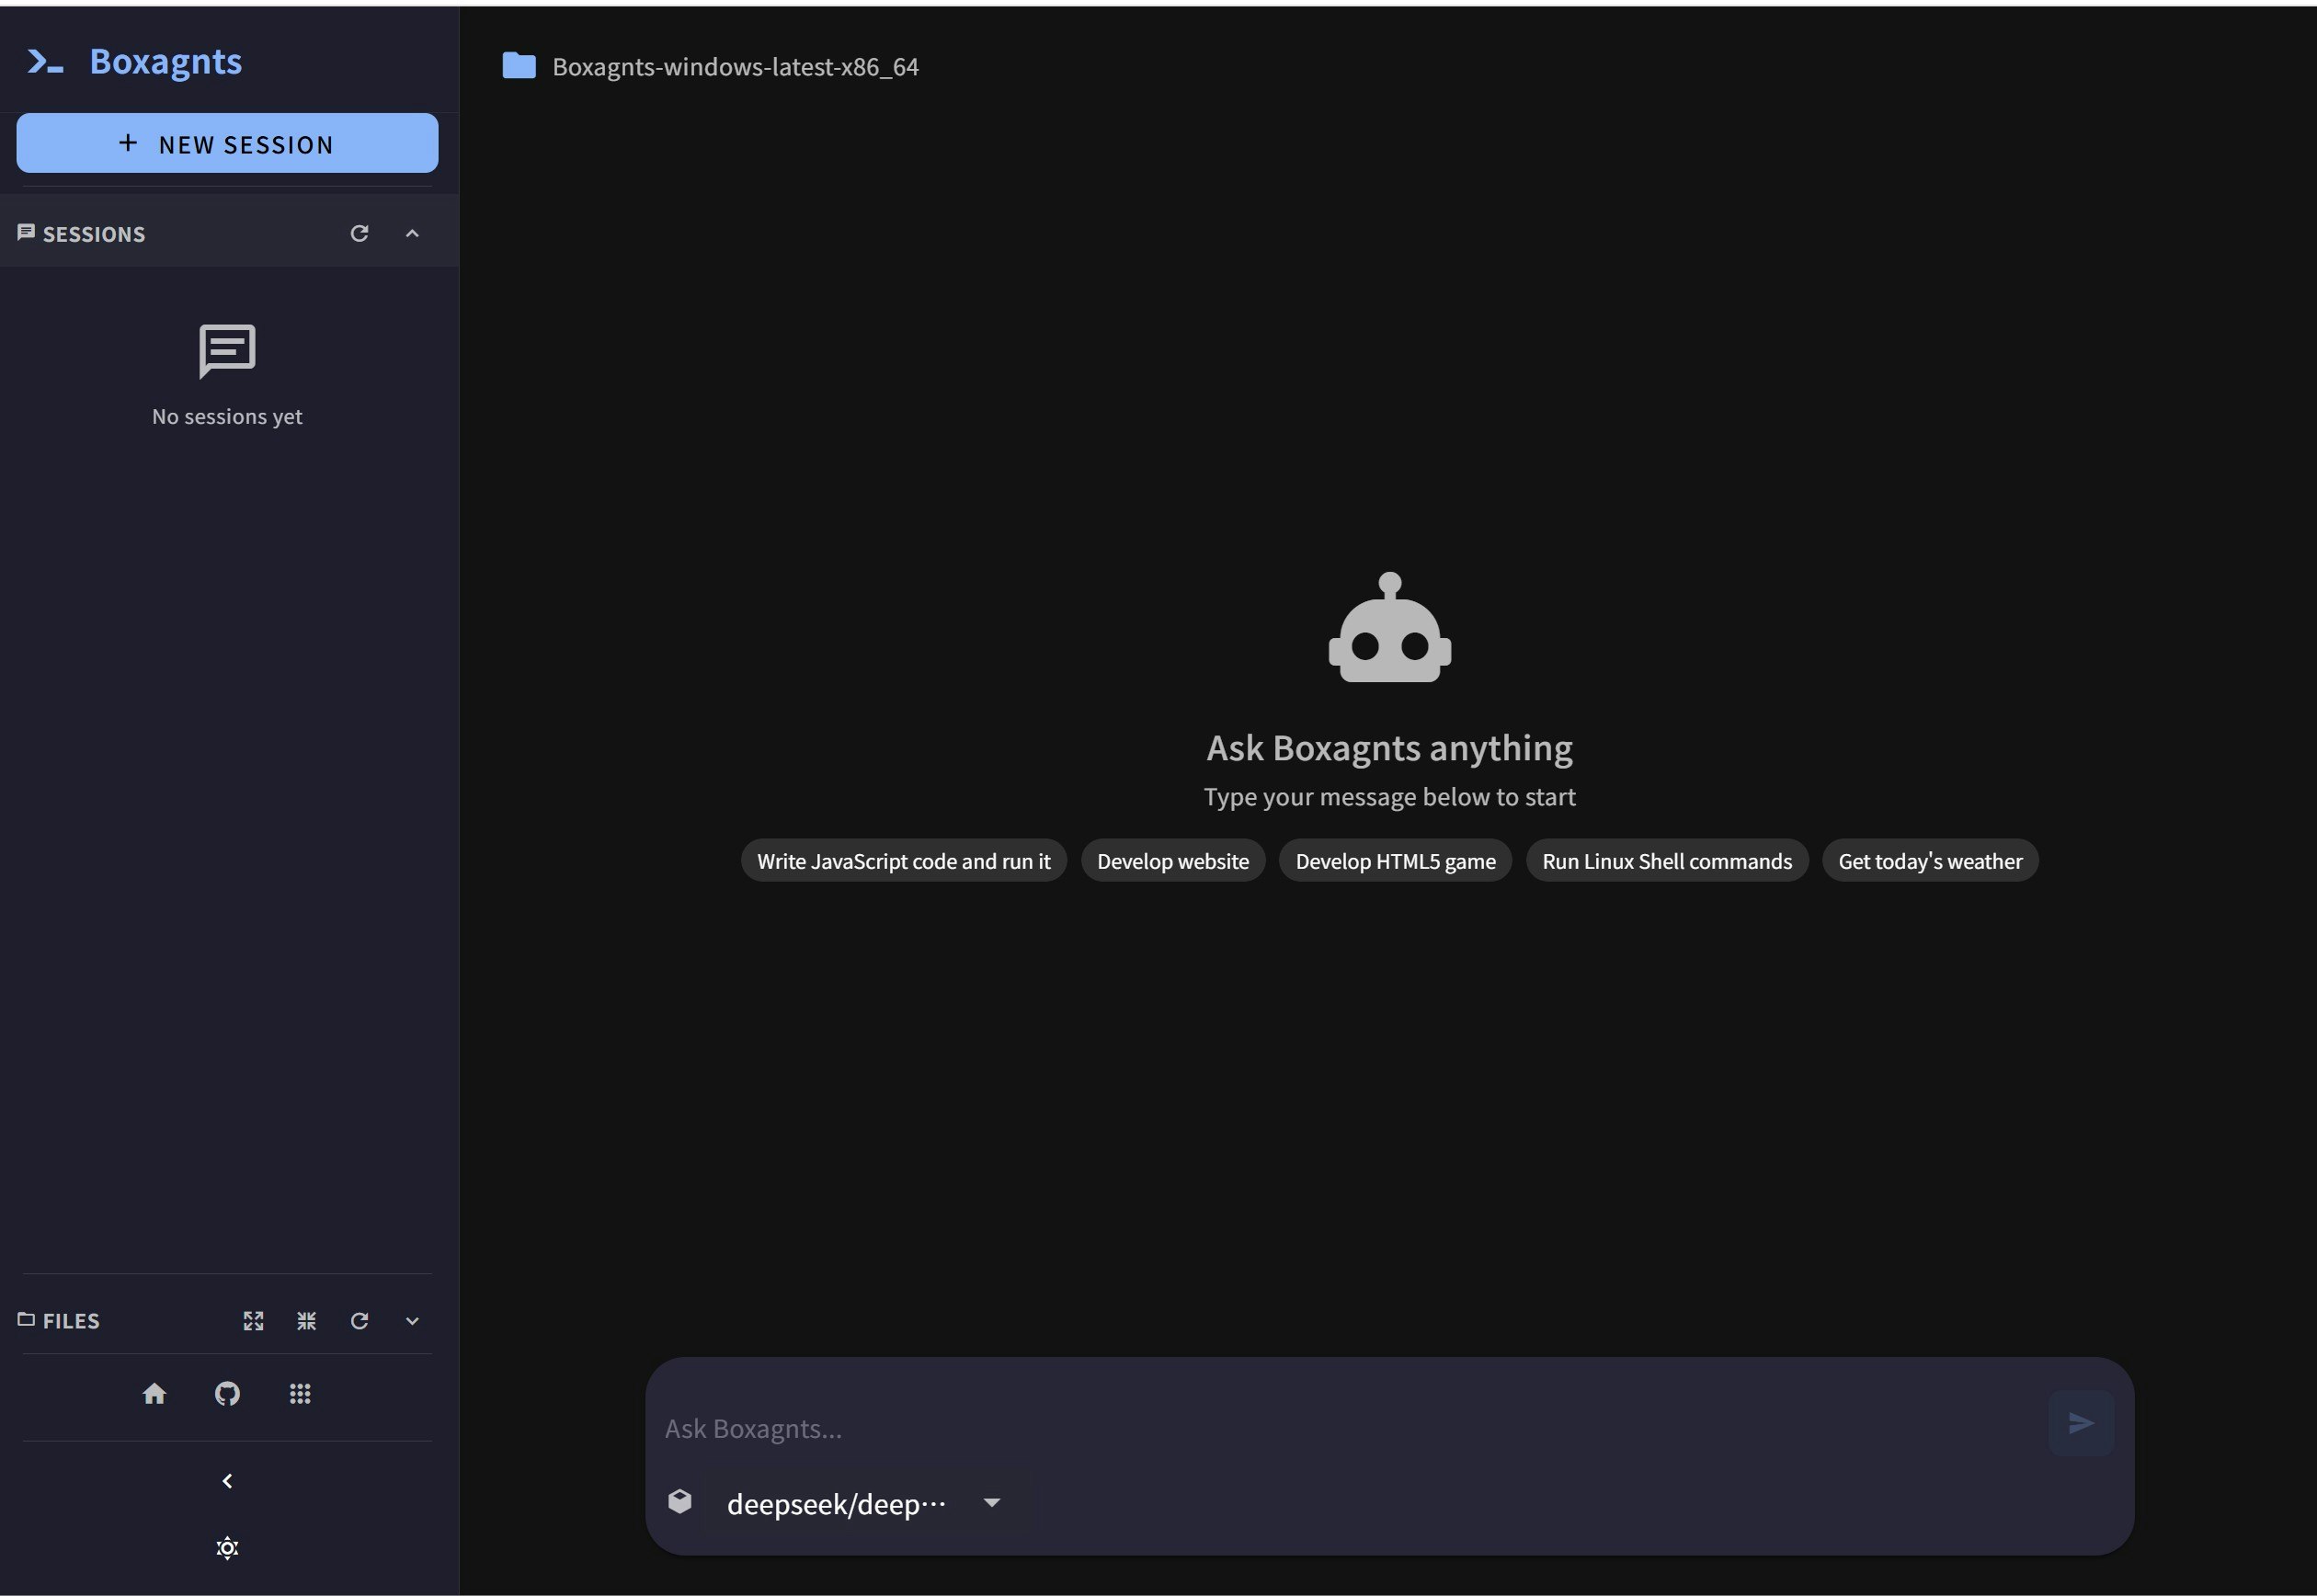2317x1596 pixels.
Task: Click the 'Ask Boxagnts anything' heading
Action: (1390, 748)
